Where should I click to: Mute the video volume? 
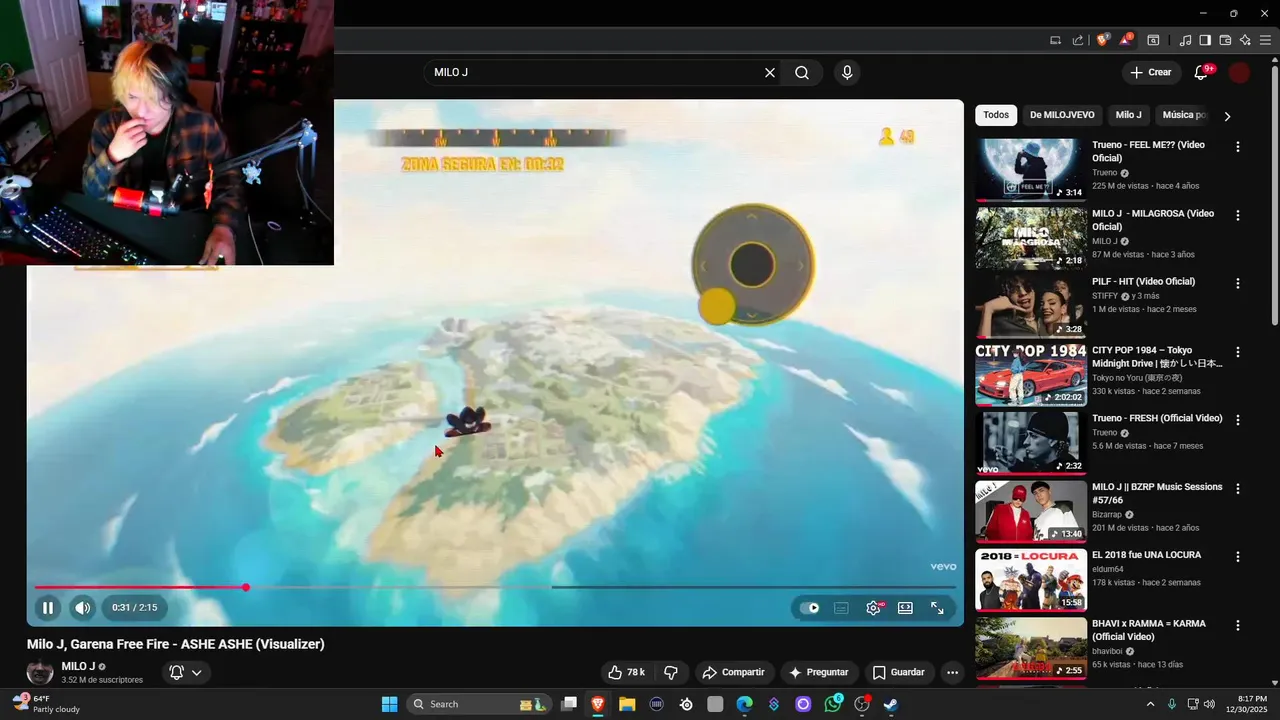coord(82,607)
